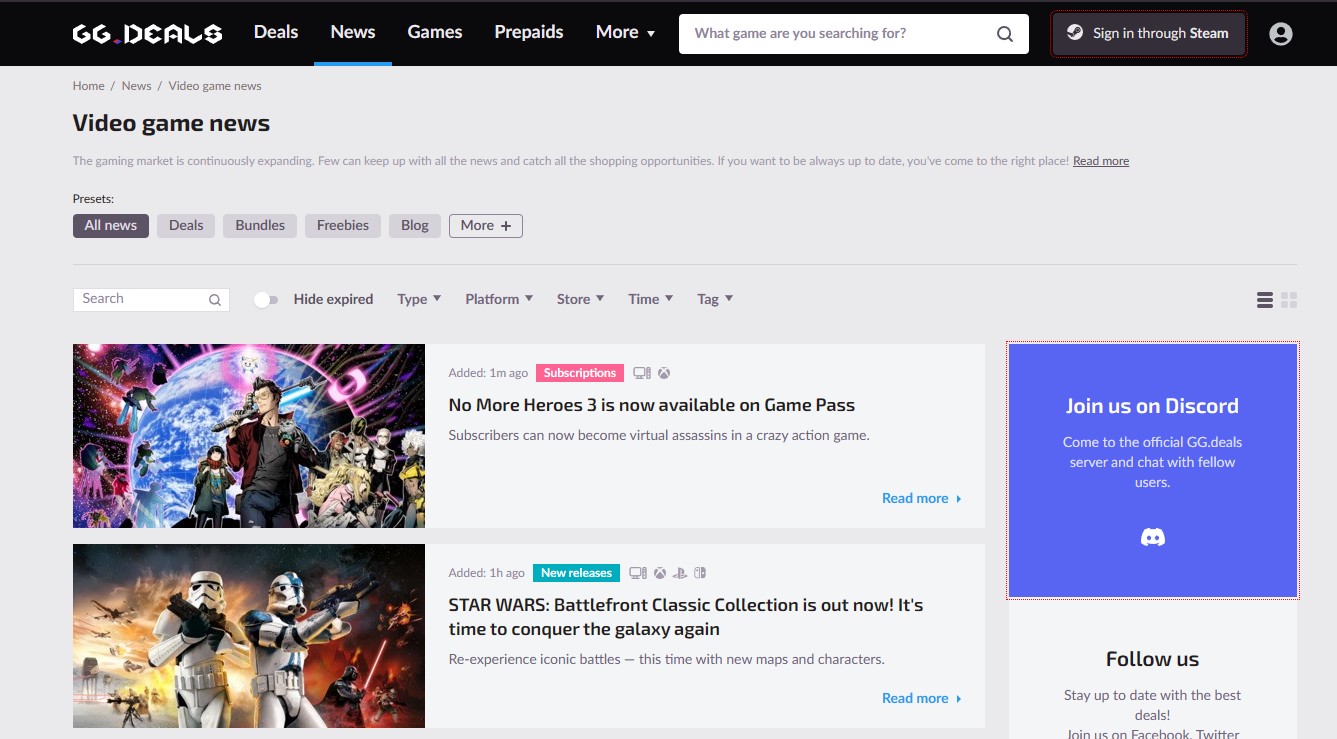Switch to list view layout icon
The height and width of the screenshot is (739, 1337).
1265,300
